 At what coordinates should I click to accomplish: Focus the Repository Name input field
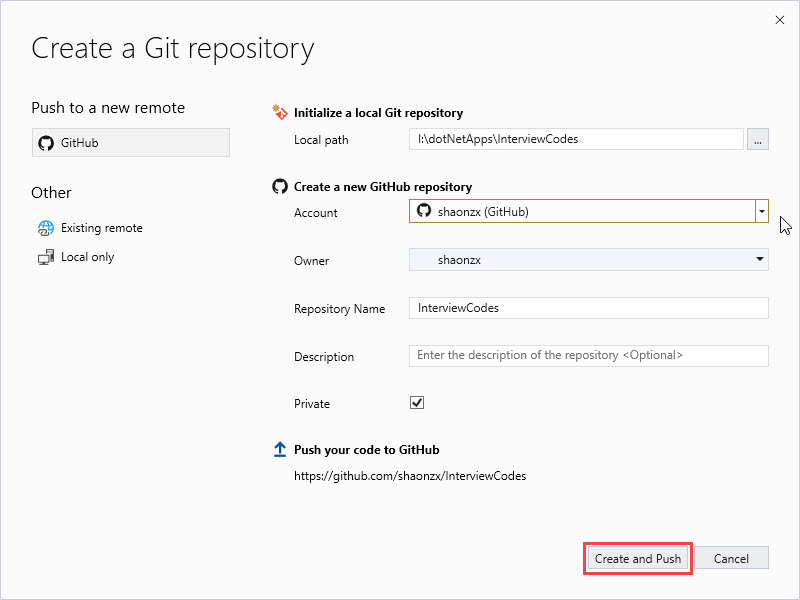click(589, 308)
